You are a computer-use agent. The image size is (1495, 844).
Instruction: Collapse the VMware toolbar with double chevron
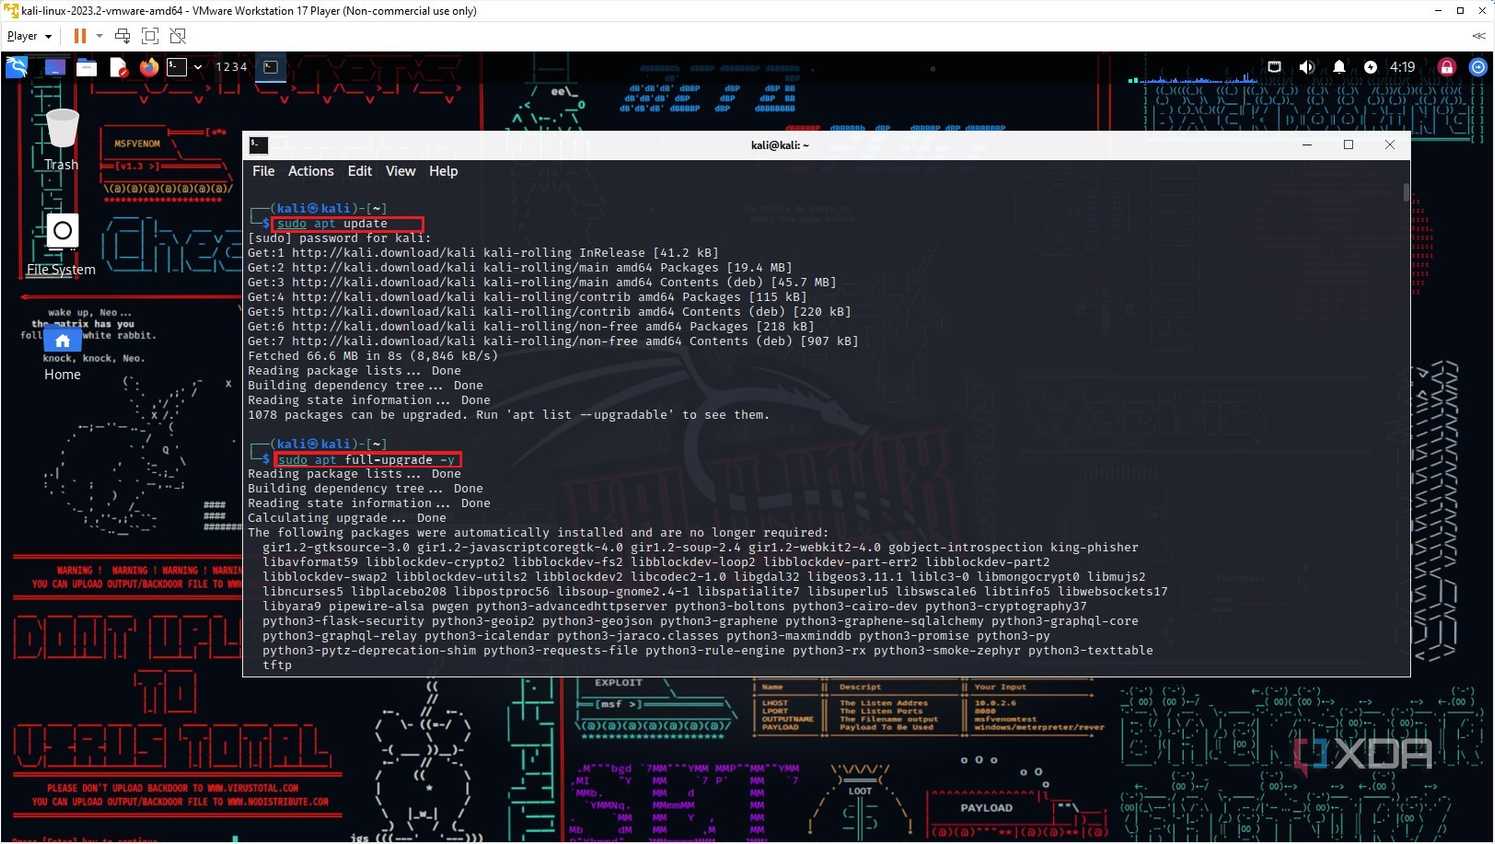pos(1478,36)
